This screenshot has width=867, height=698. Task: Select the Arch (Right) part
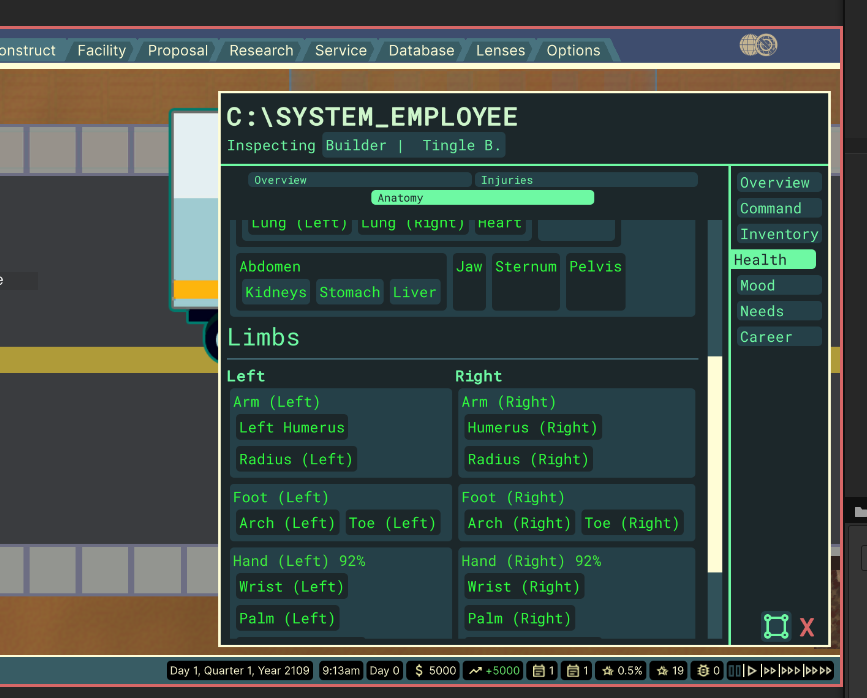519,523
